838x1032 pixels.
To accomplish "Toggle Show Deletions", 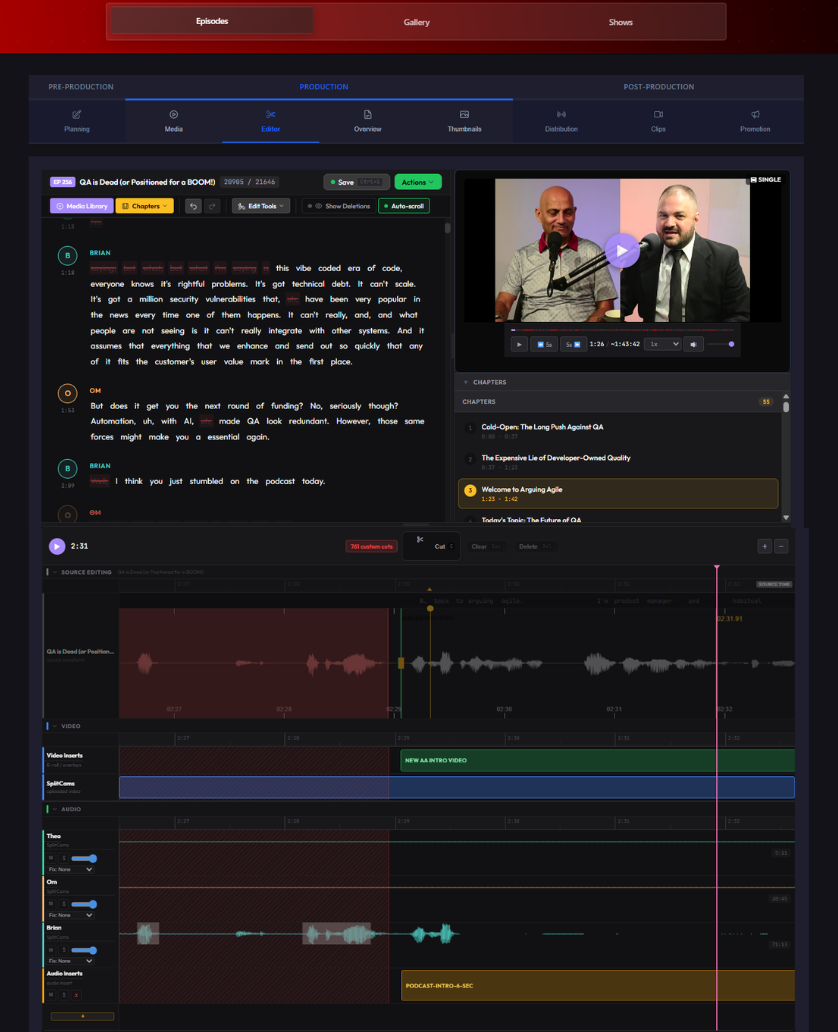I will [339, 206].
